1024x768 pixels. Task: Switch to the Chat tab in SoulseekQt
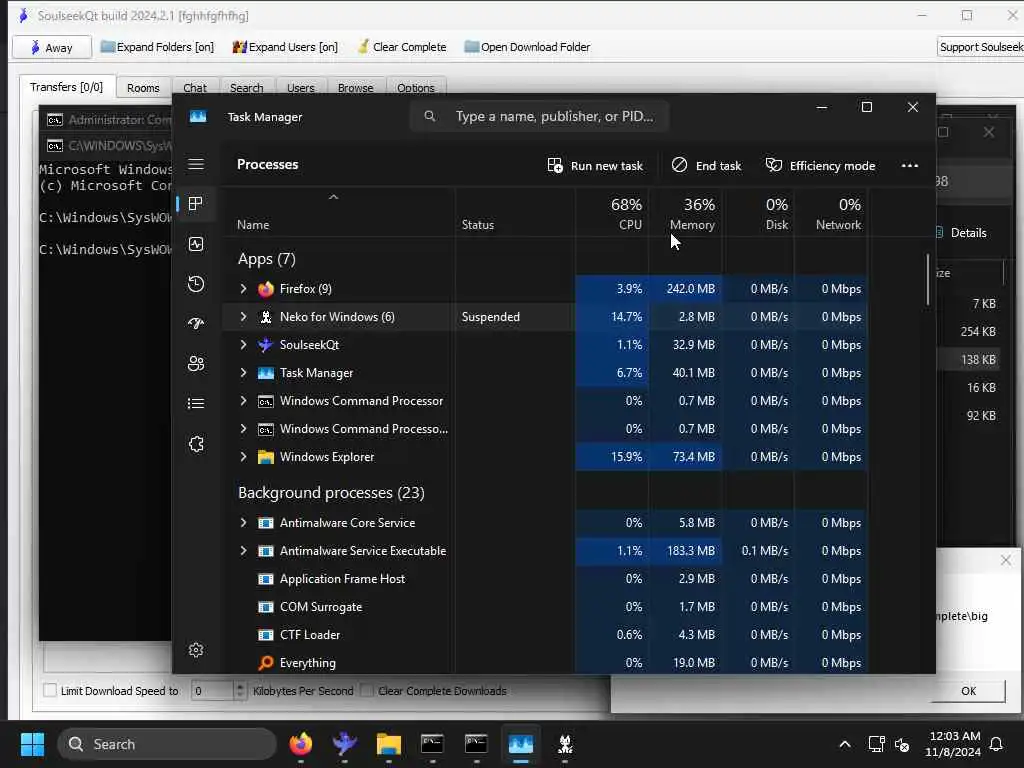195,88
